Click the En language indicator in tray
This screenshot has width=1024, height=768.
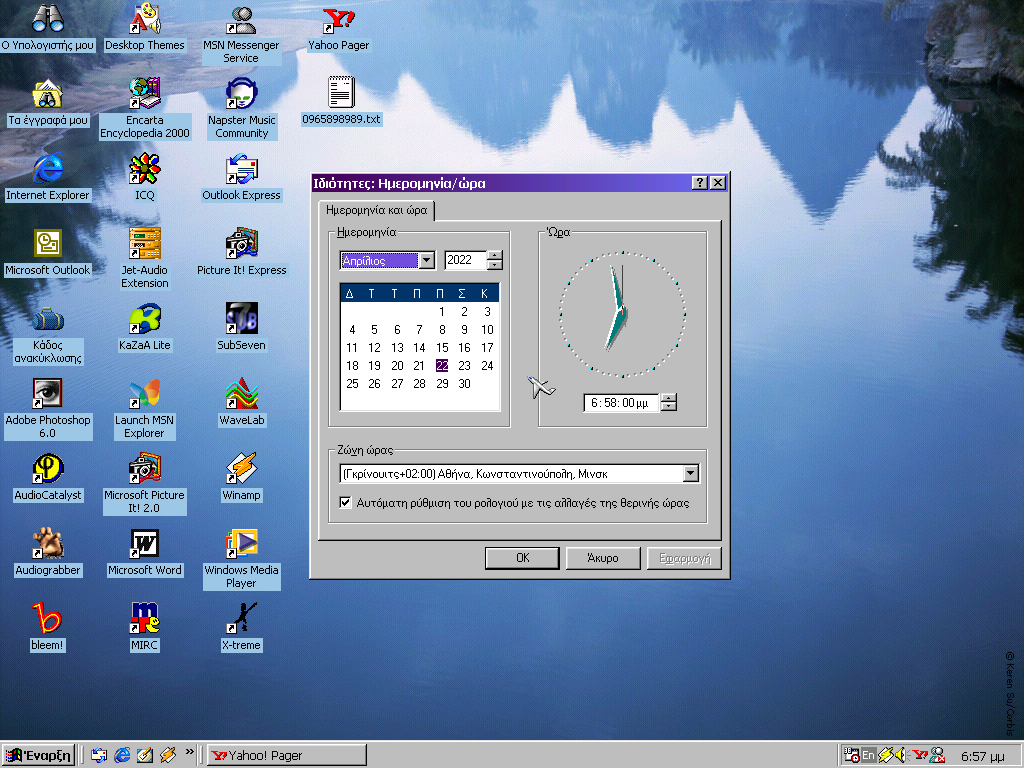click(868, 756)
